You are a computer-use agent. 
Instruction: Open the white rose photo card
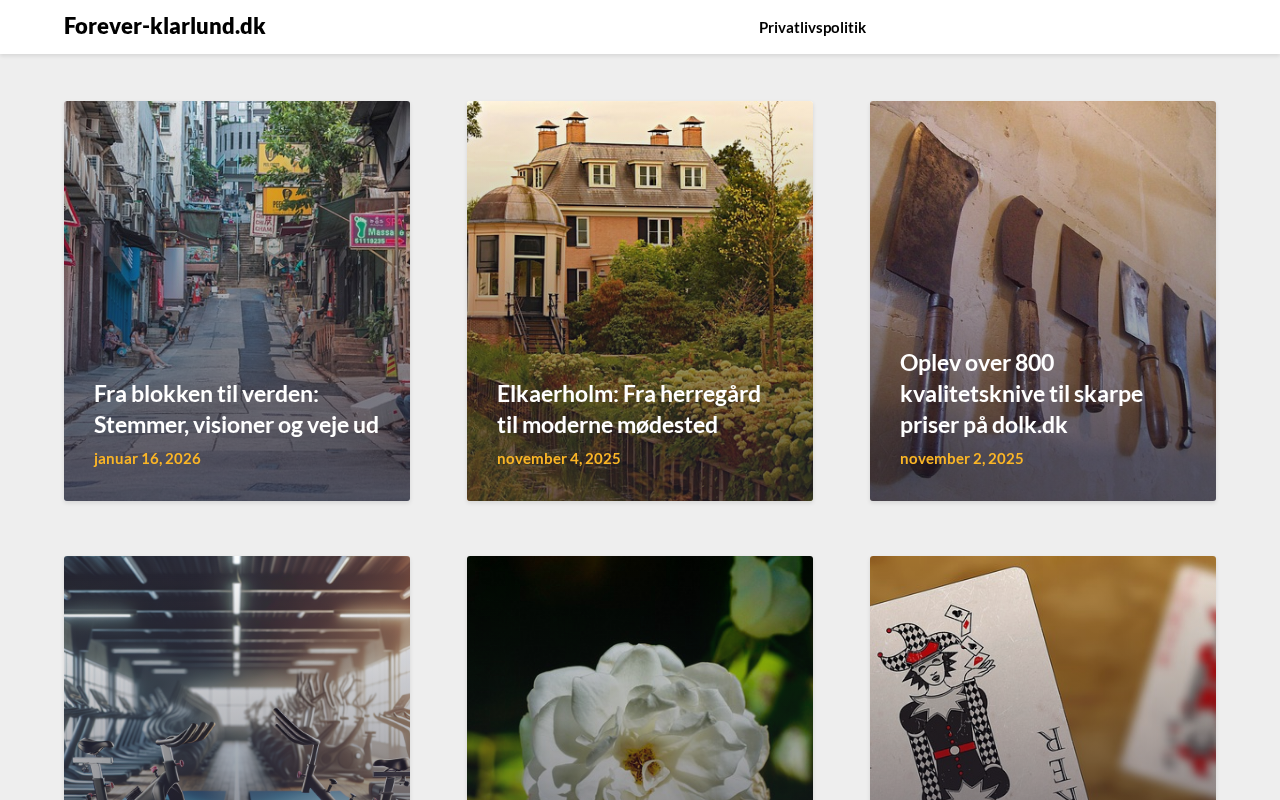click(640, 678)
